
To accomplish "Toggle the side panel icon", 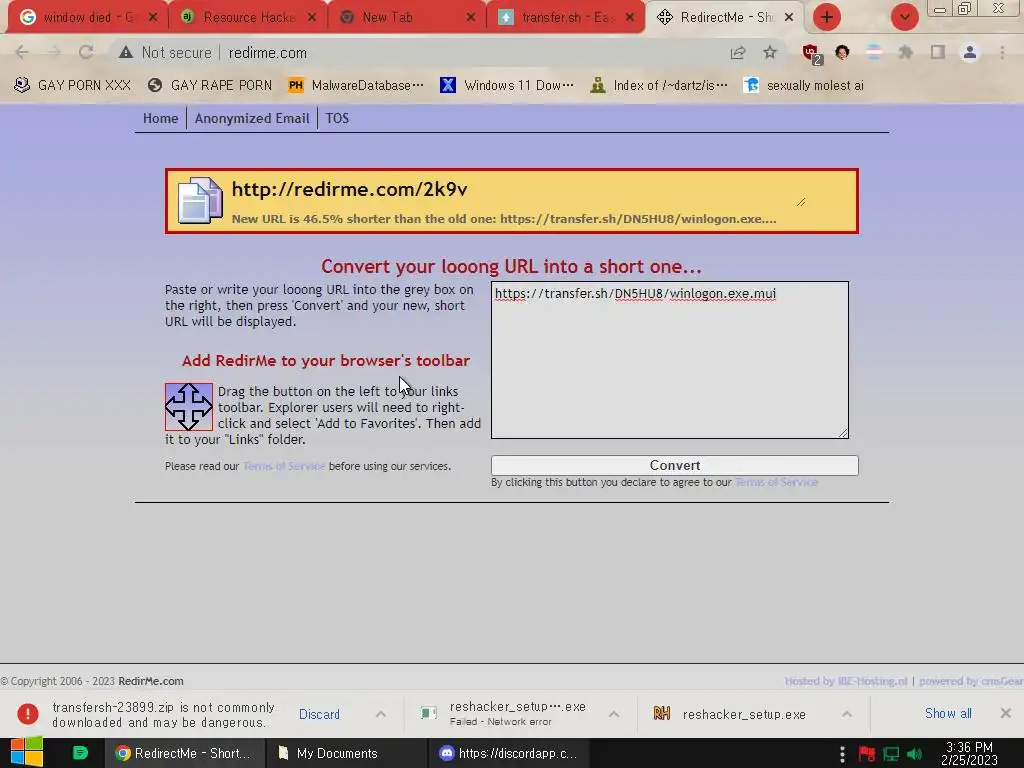I will pyautogui.click(x=938, y=52).
